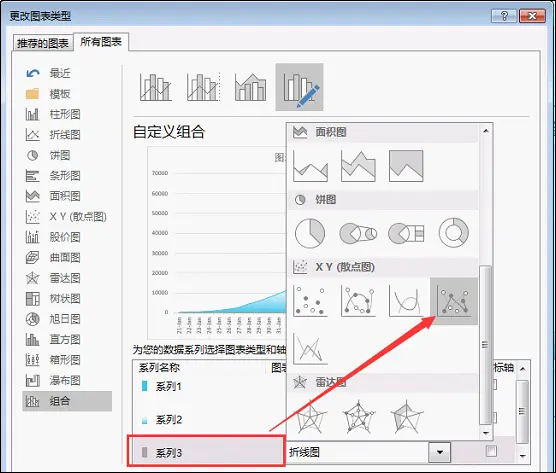Choose clustered column-line on secondary axis icon
The width and height of the screenshot is (556, 473).
(204, 87)
